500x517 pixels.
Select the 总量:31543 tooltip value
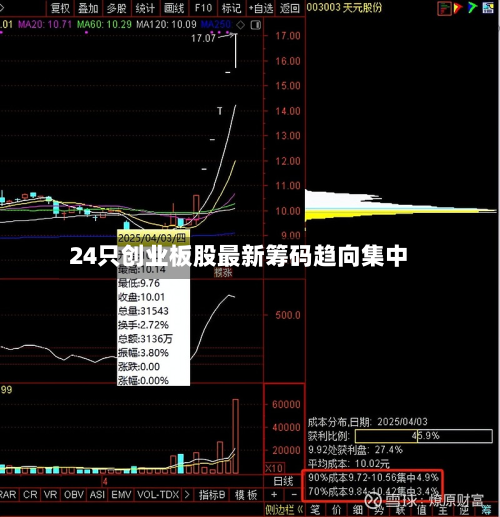pyautogui.click(x=143, y=311)
